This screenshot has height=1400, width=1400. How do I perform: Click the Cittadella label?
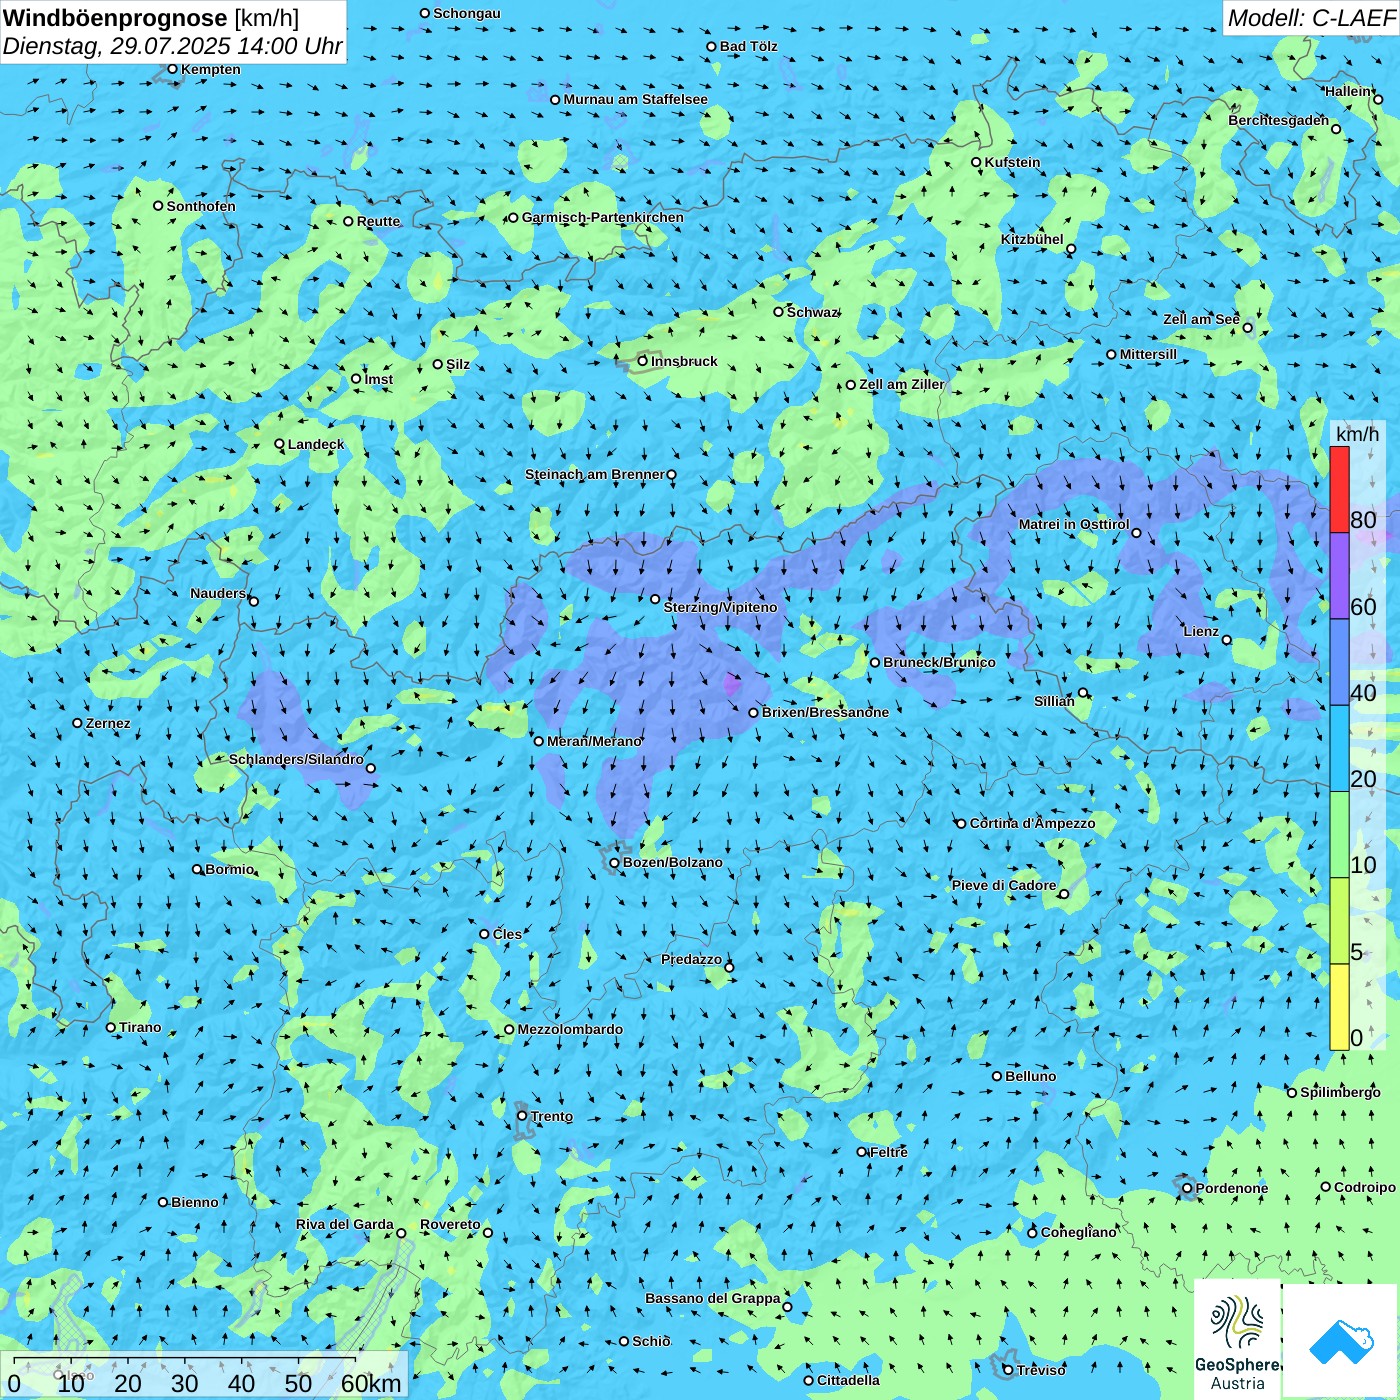pos(848,1380)
